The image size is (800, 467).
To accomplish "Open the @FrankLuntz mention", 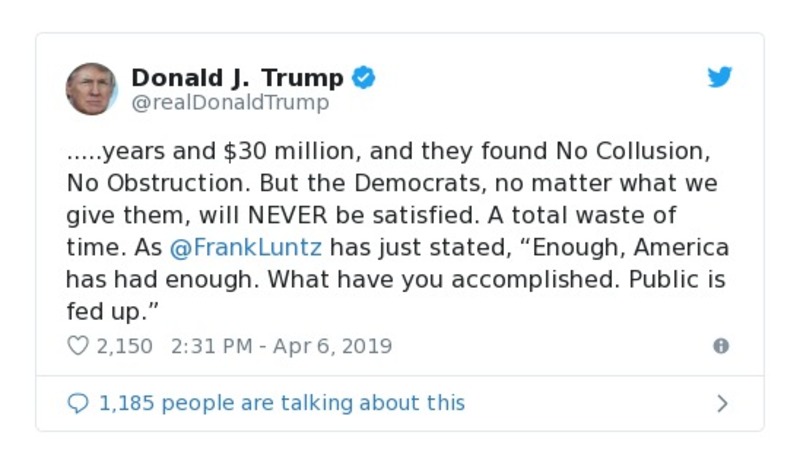I will tap(246, 247).
